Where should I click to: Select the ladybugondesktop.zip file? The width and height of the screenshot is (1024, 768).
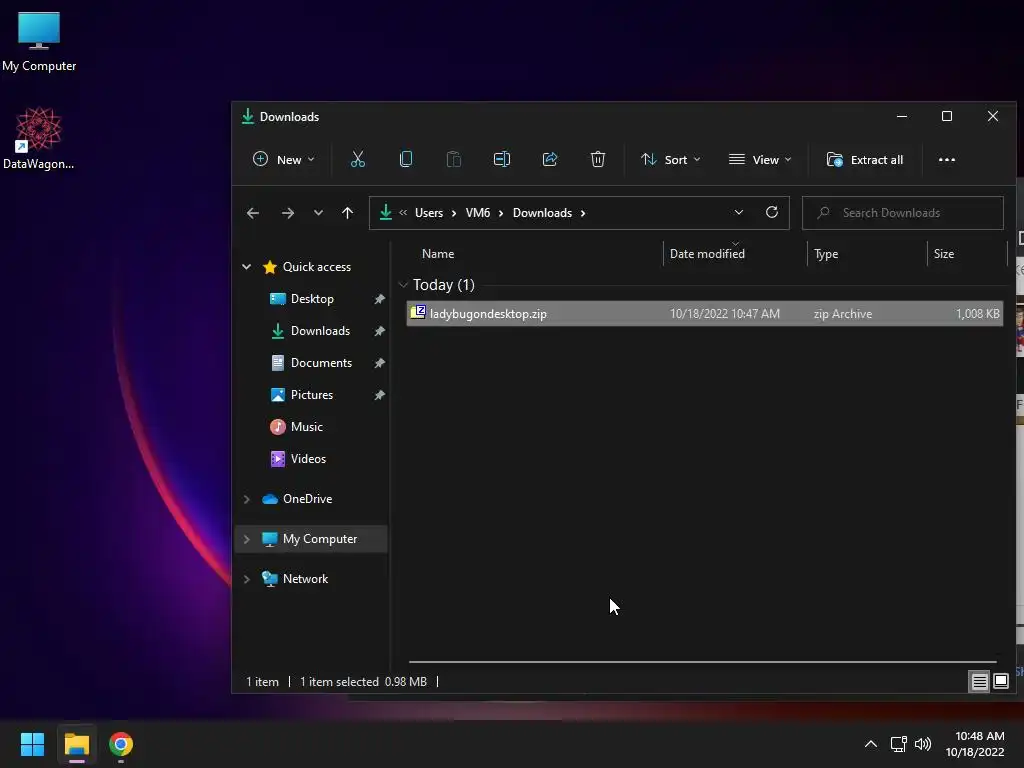click(x=705, y=314)
